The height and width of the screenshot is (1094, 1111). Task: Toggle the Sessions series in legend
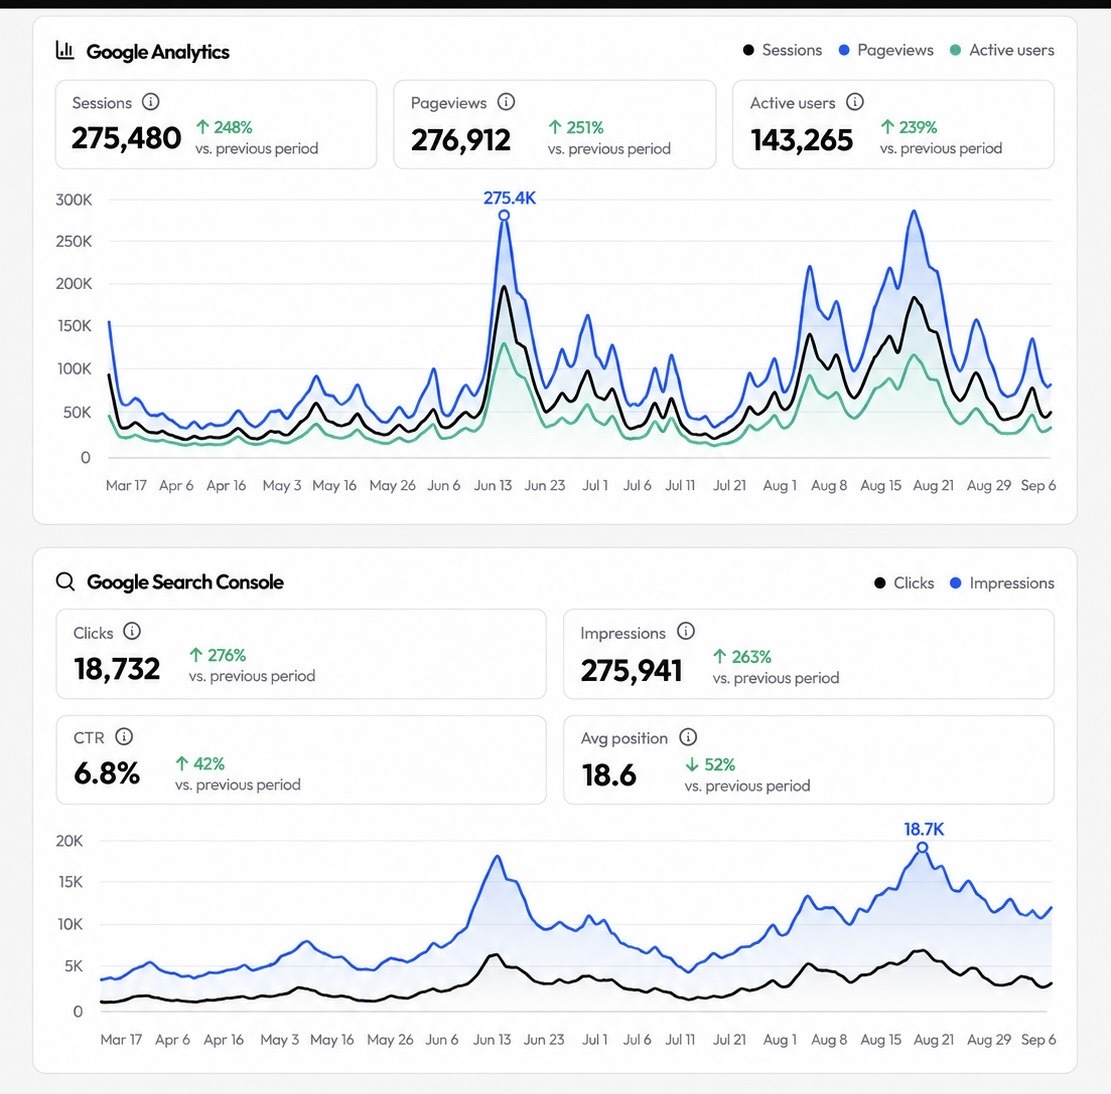pyautogui.click(x=782, y=50)
